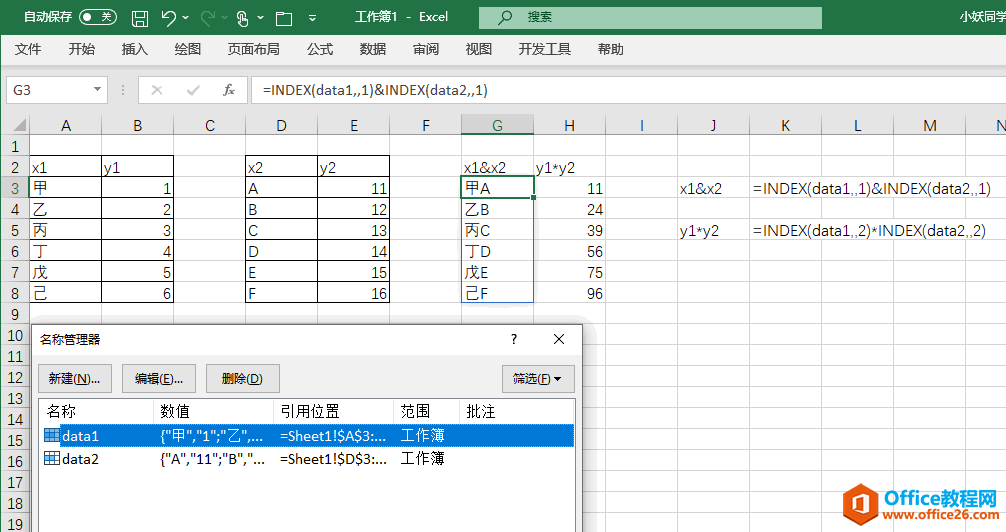Viewport: 1006px width, 532px height.
Task: Expand the Name Box dropdown arrow
Action: click(x=98, y=90)
